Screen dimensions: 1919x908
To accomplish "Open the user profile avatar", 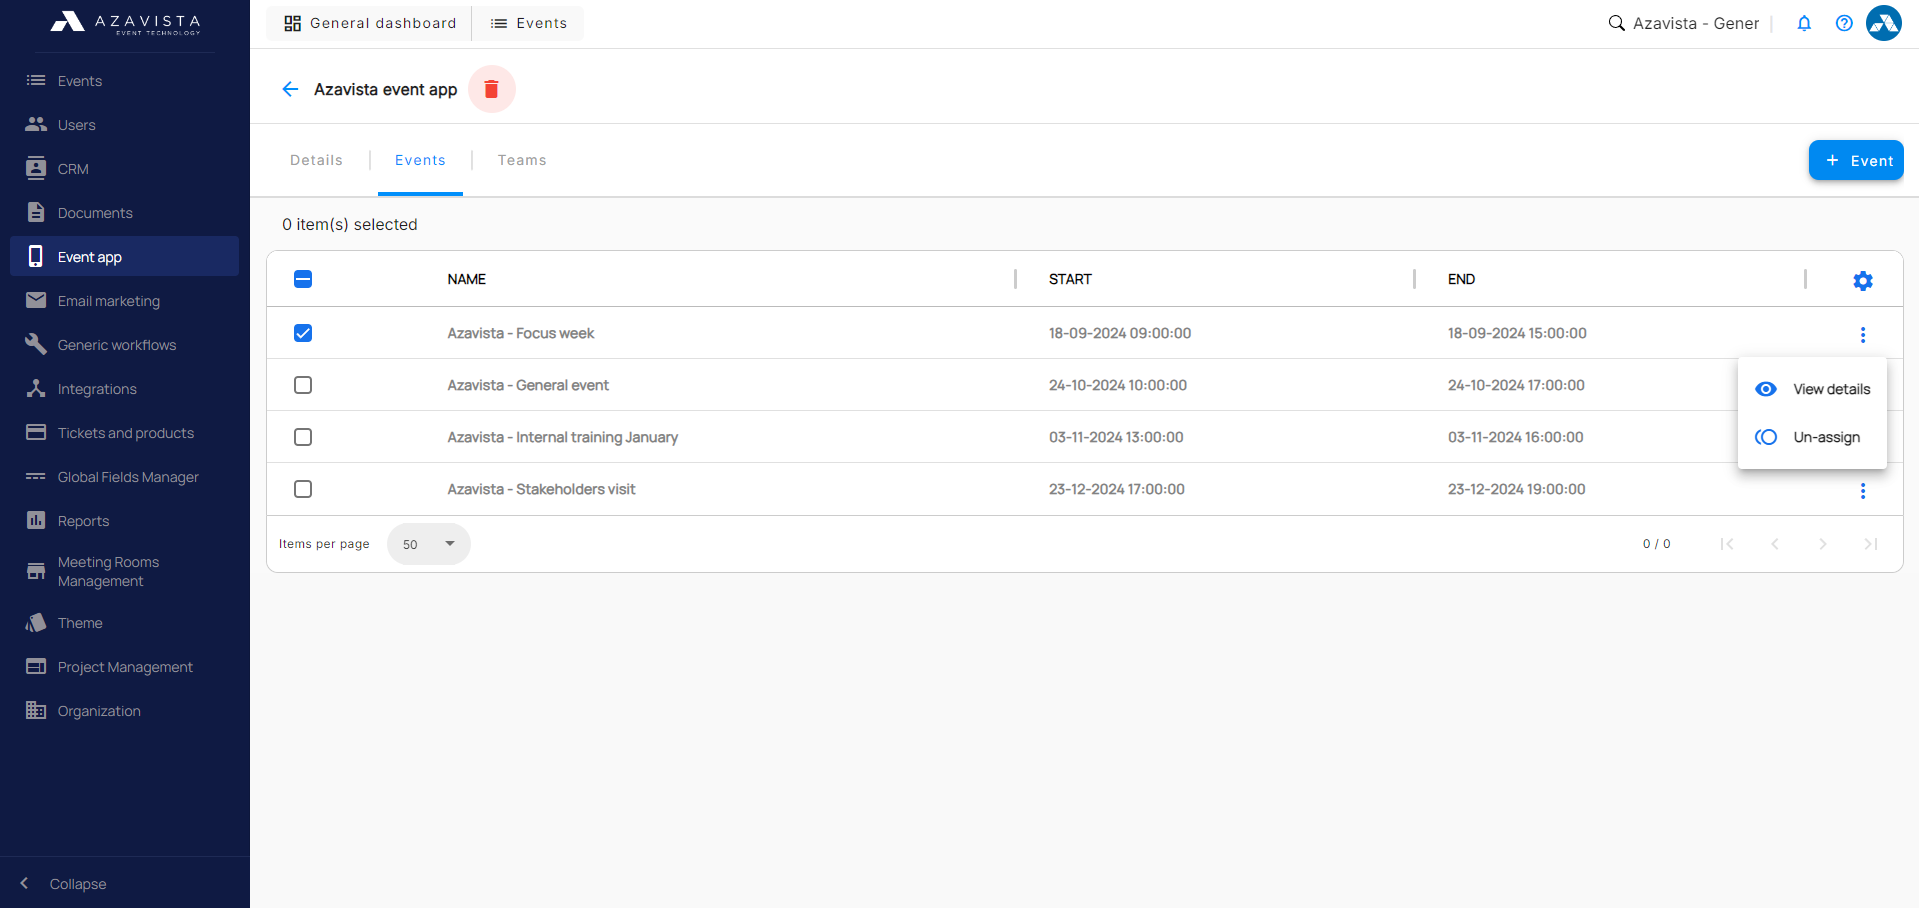I will (x=1884, y=23).
